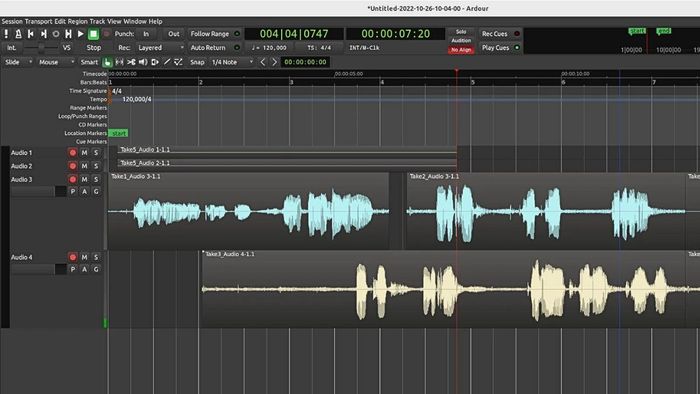Open the Transport menu
Viewport: 700px width, 394px height.
pos(38,21)
